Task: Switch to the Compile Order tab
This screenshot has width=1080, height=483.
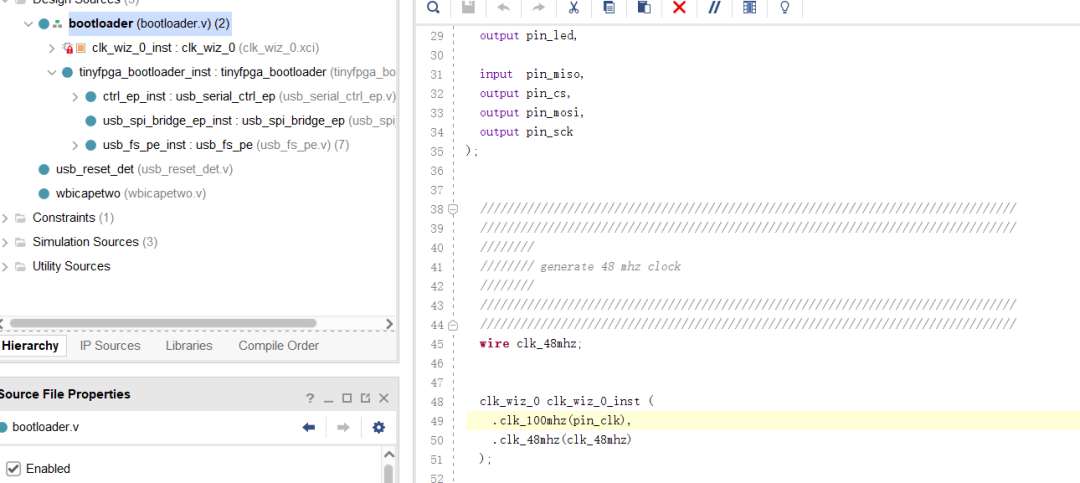Action: pos(278,346)
